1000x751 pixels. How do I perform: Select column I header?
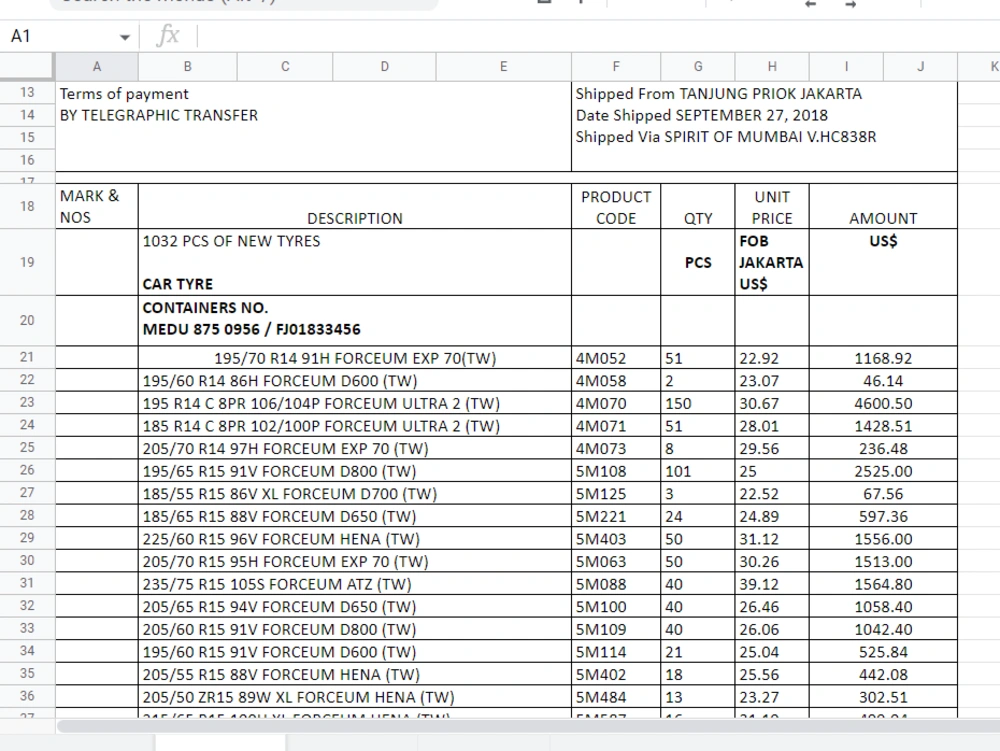click(x=846, y=66)
